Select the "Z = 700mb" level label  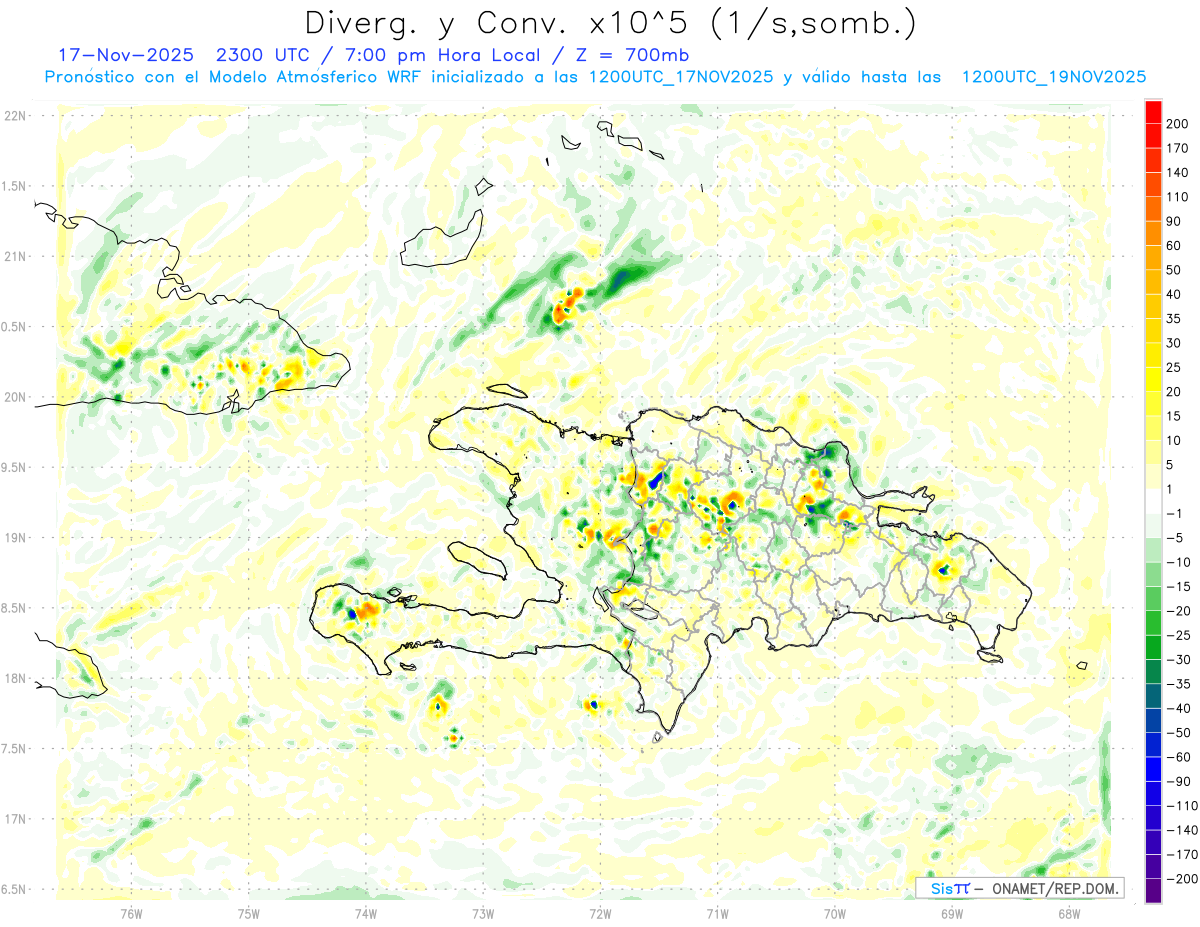pyautogui.click(x=634, y=54)
